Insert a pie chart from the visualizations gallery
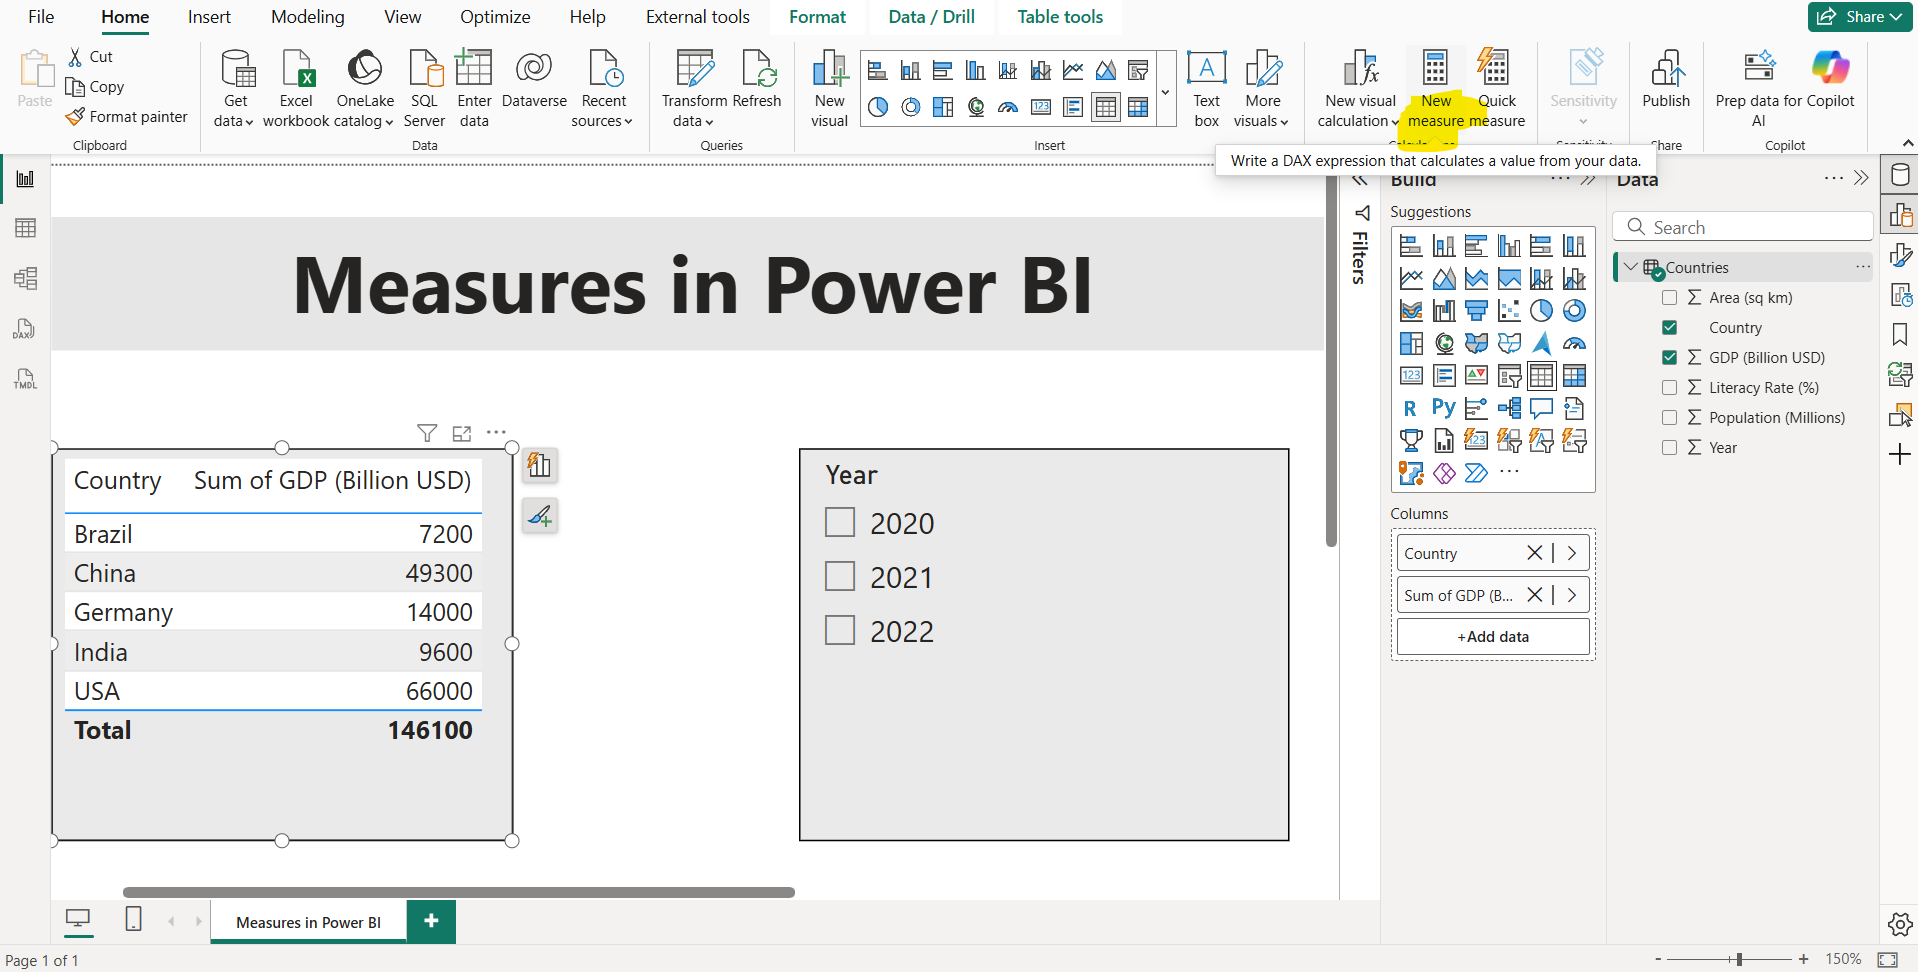Viewport: 1918px width, 972px height. tap(879, 107)
